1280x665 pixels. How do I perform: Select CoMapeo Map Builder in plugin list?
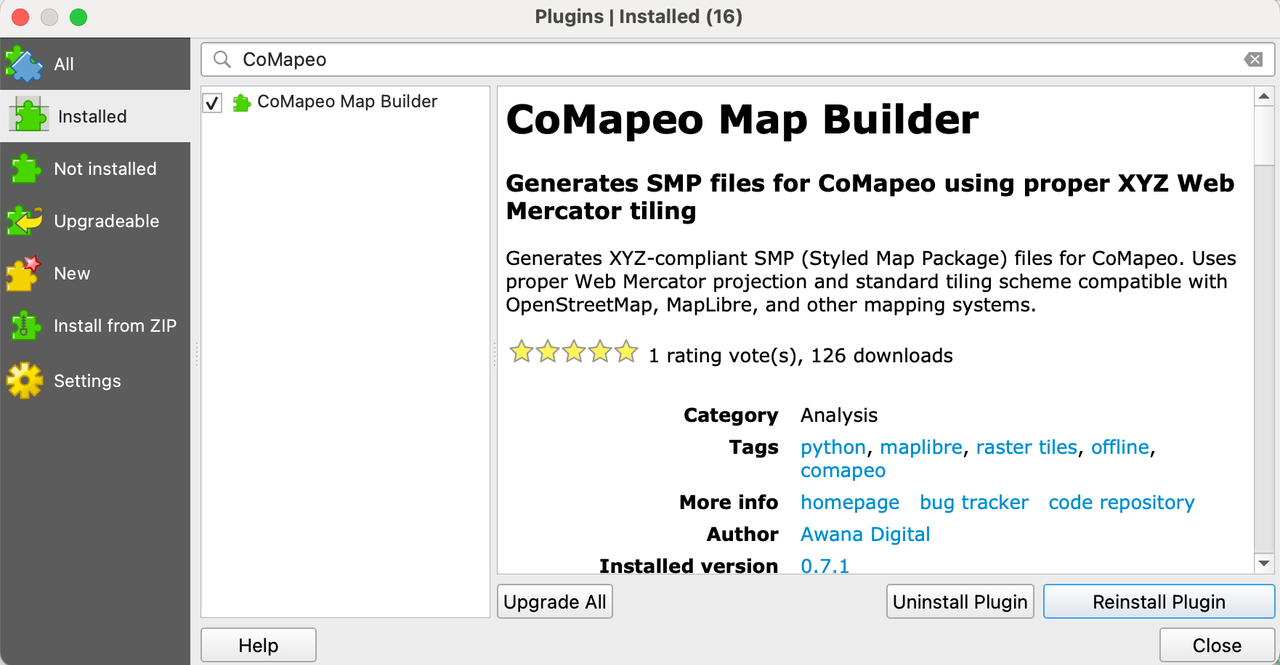click(345, 102)
